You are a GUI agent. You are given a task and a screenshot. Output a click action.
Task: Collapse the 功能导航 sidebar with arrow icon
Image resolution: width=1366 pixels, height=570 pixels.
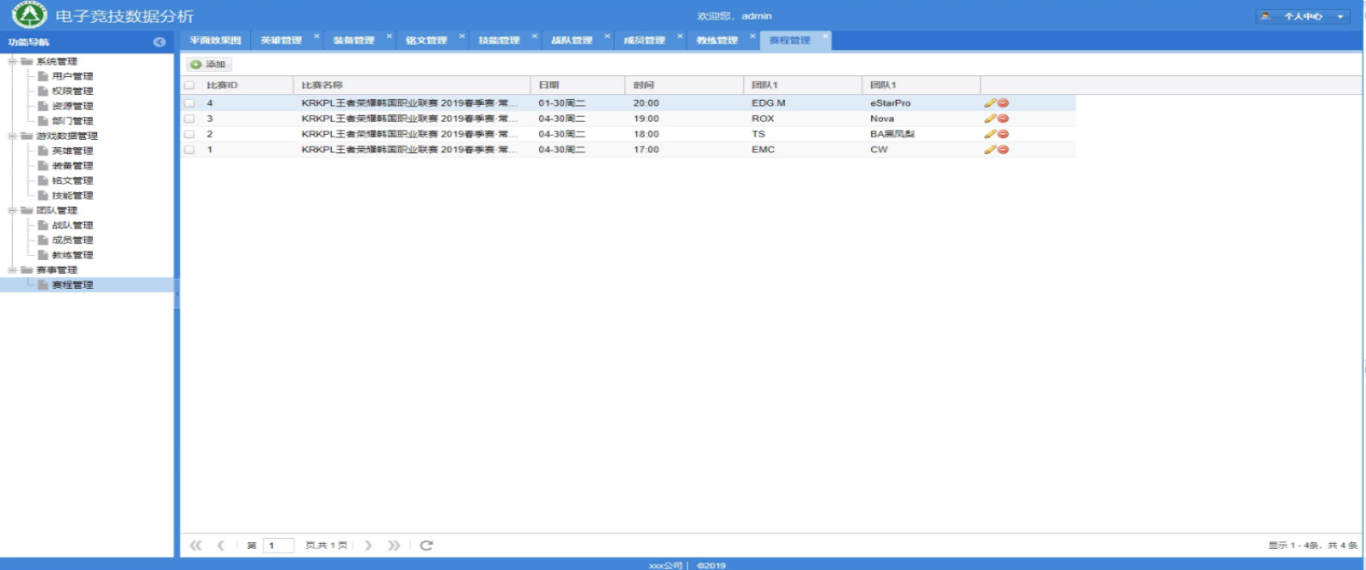point(159,42)
